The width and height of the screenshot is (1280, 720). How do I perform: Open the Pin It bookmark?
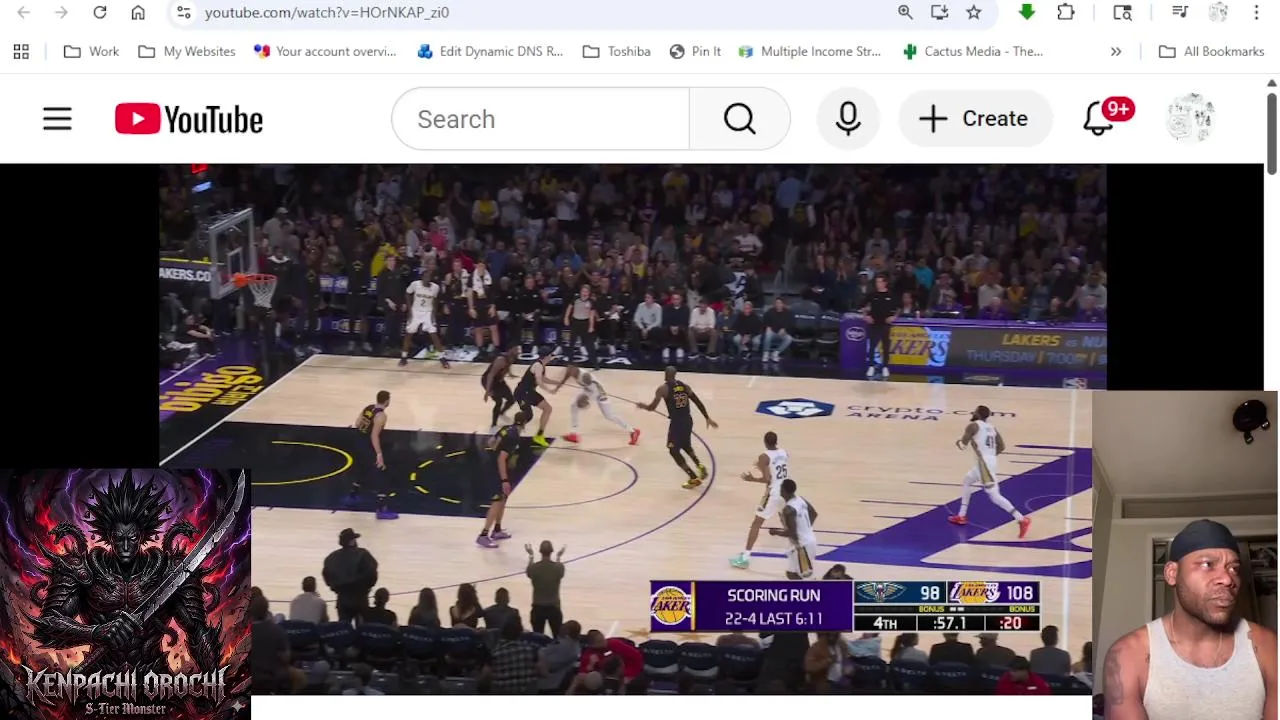(x=695, y=51)
